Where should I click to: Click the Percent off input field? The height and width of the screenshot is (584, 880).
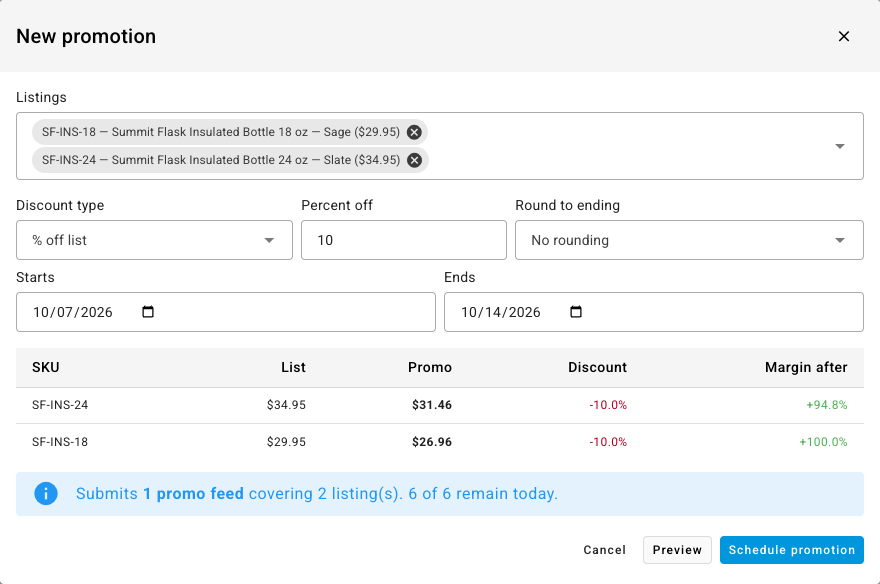point(404,240)
